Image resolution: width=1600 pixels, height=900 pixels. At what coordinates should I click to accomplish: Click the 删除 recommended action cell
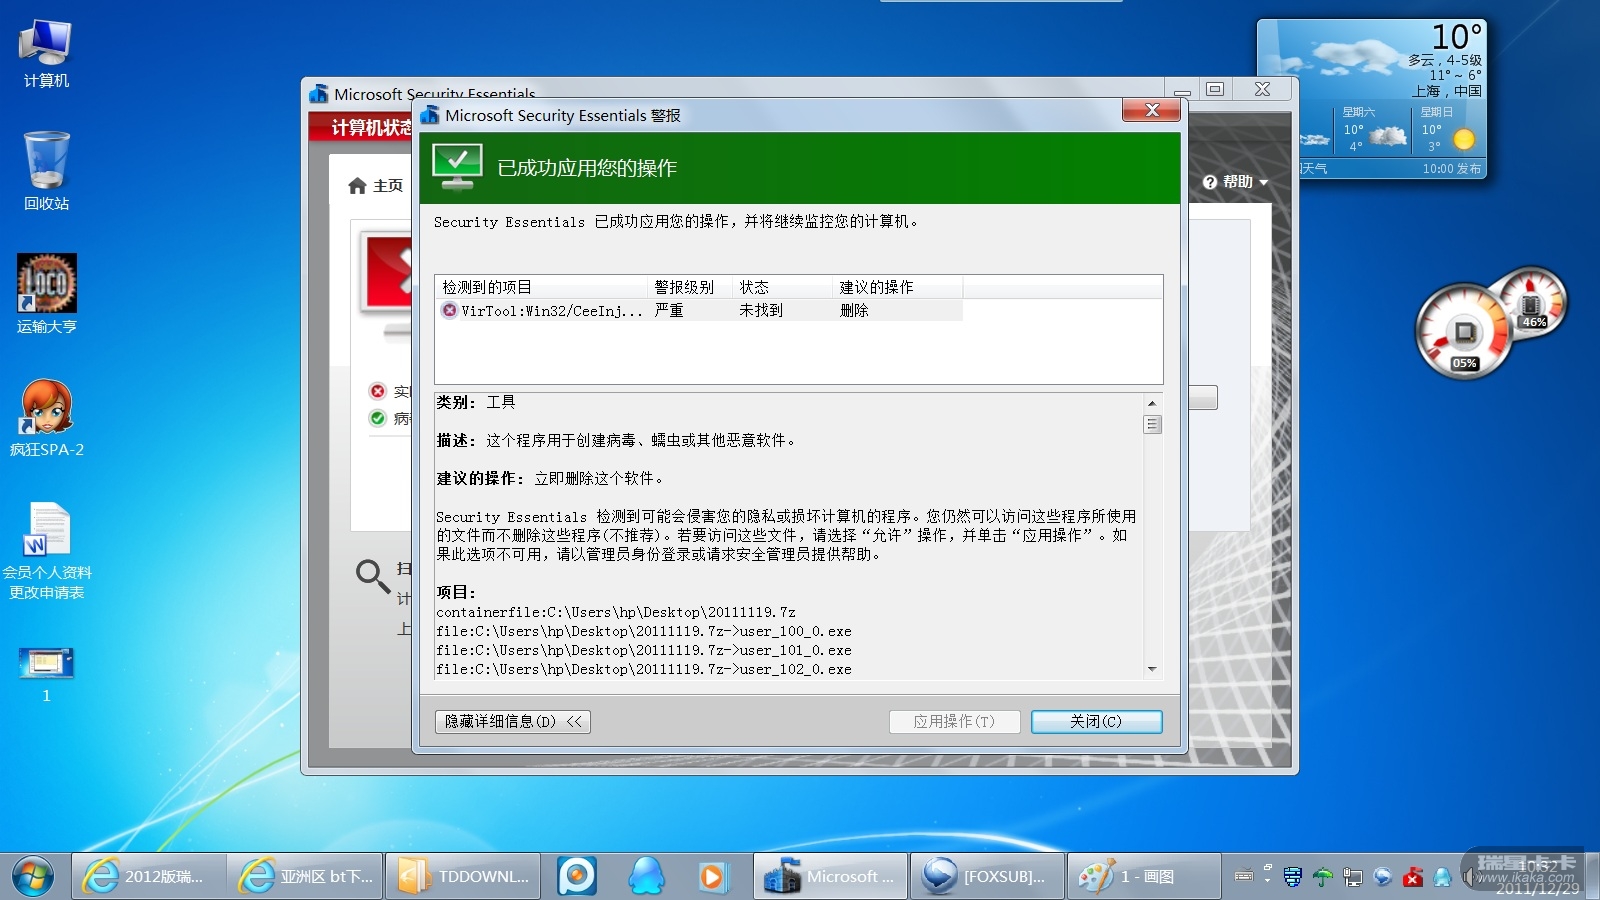[x=854, y=311]
